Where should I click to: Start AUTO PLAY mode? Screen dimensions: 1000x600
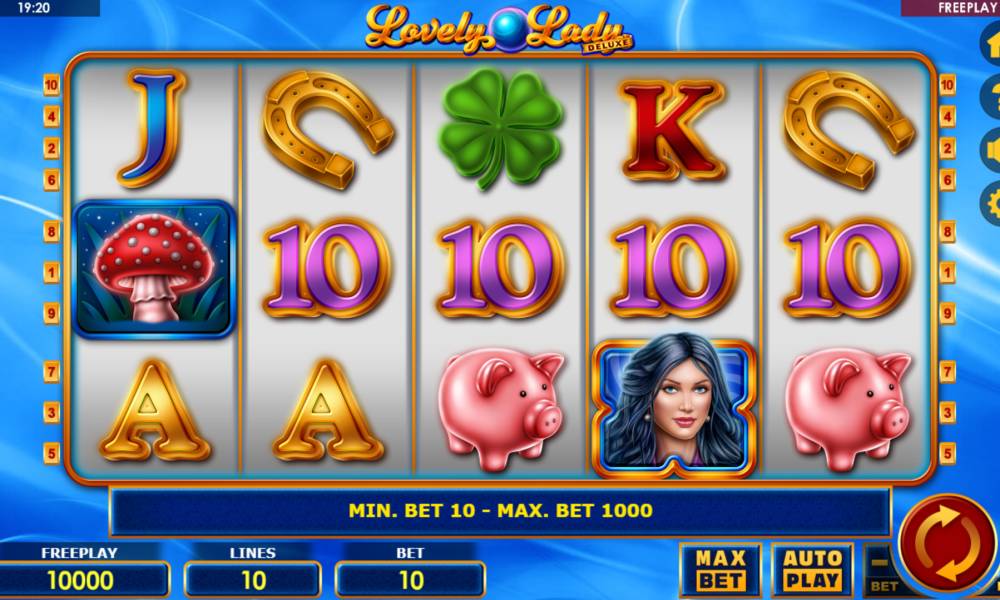pos(812,569)
